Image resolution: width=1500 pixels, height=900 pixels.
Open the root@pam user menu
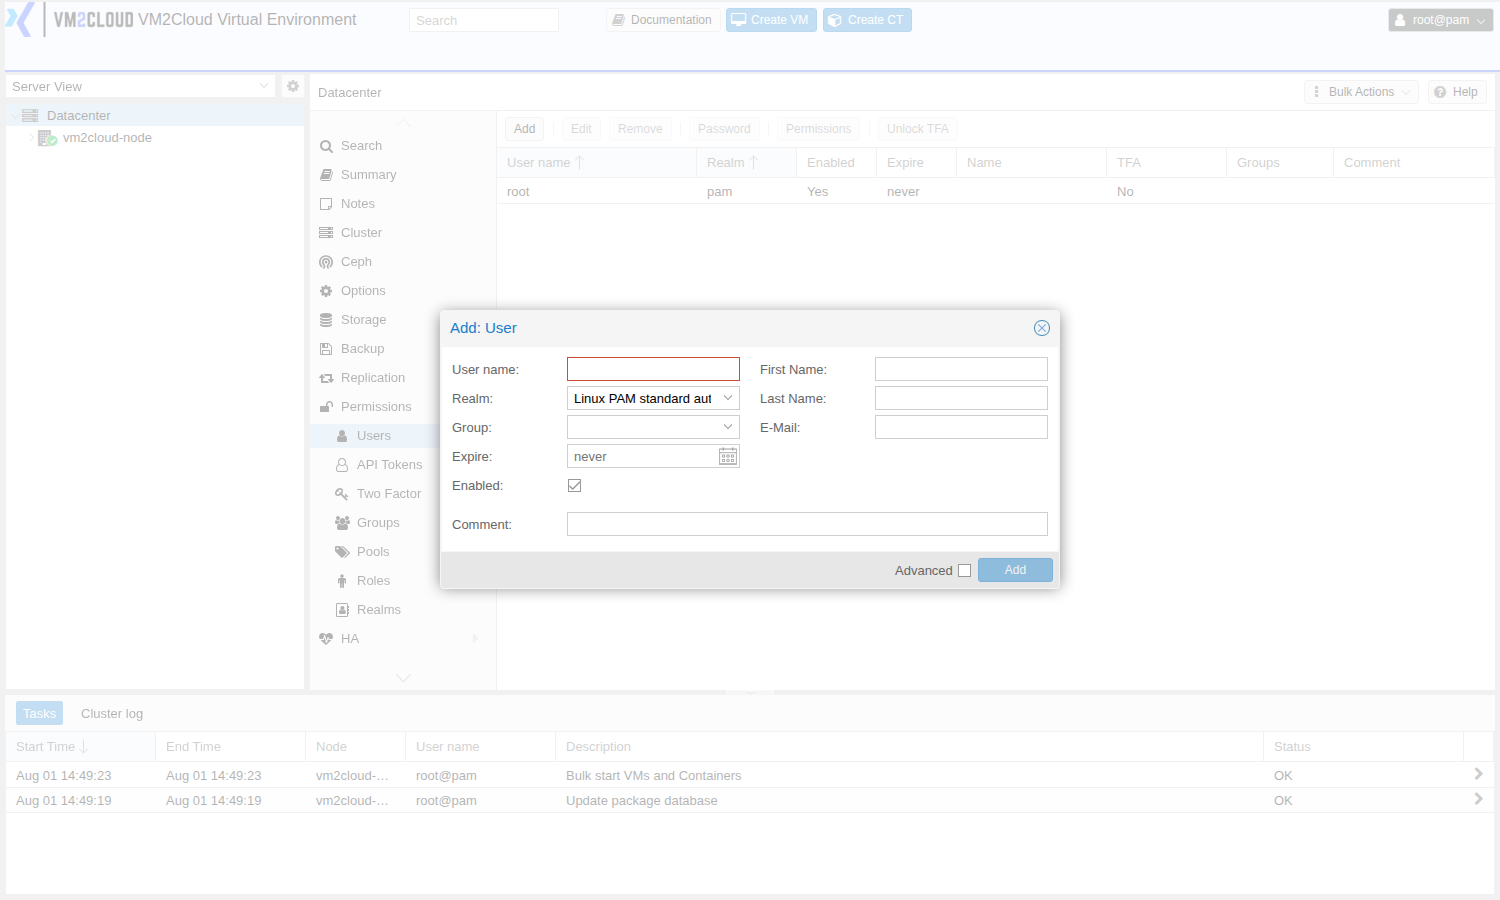tap(1440, 20)
